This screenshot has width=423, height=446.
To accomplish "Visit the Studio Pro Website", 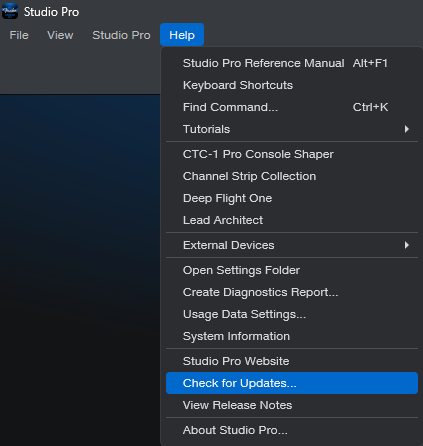I will (x=292, y=361).
